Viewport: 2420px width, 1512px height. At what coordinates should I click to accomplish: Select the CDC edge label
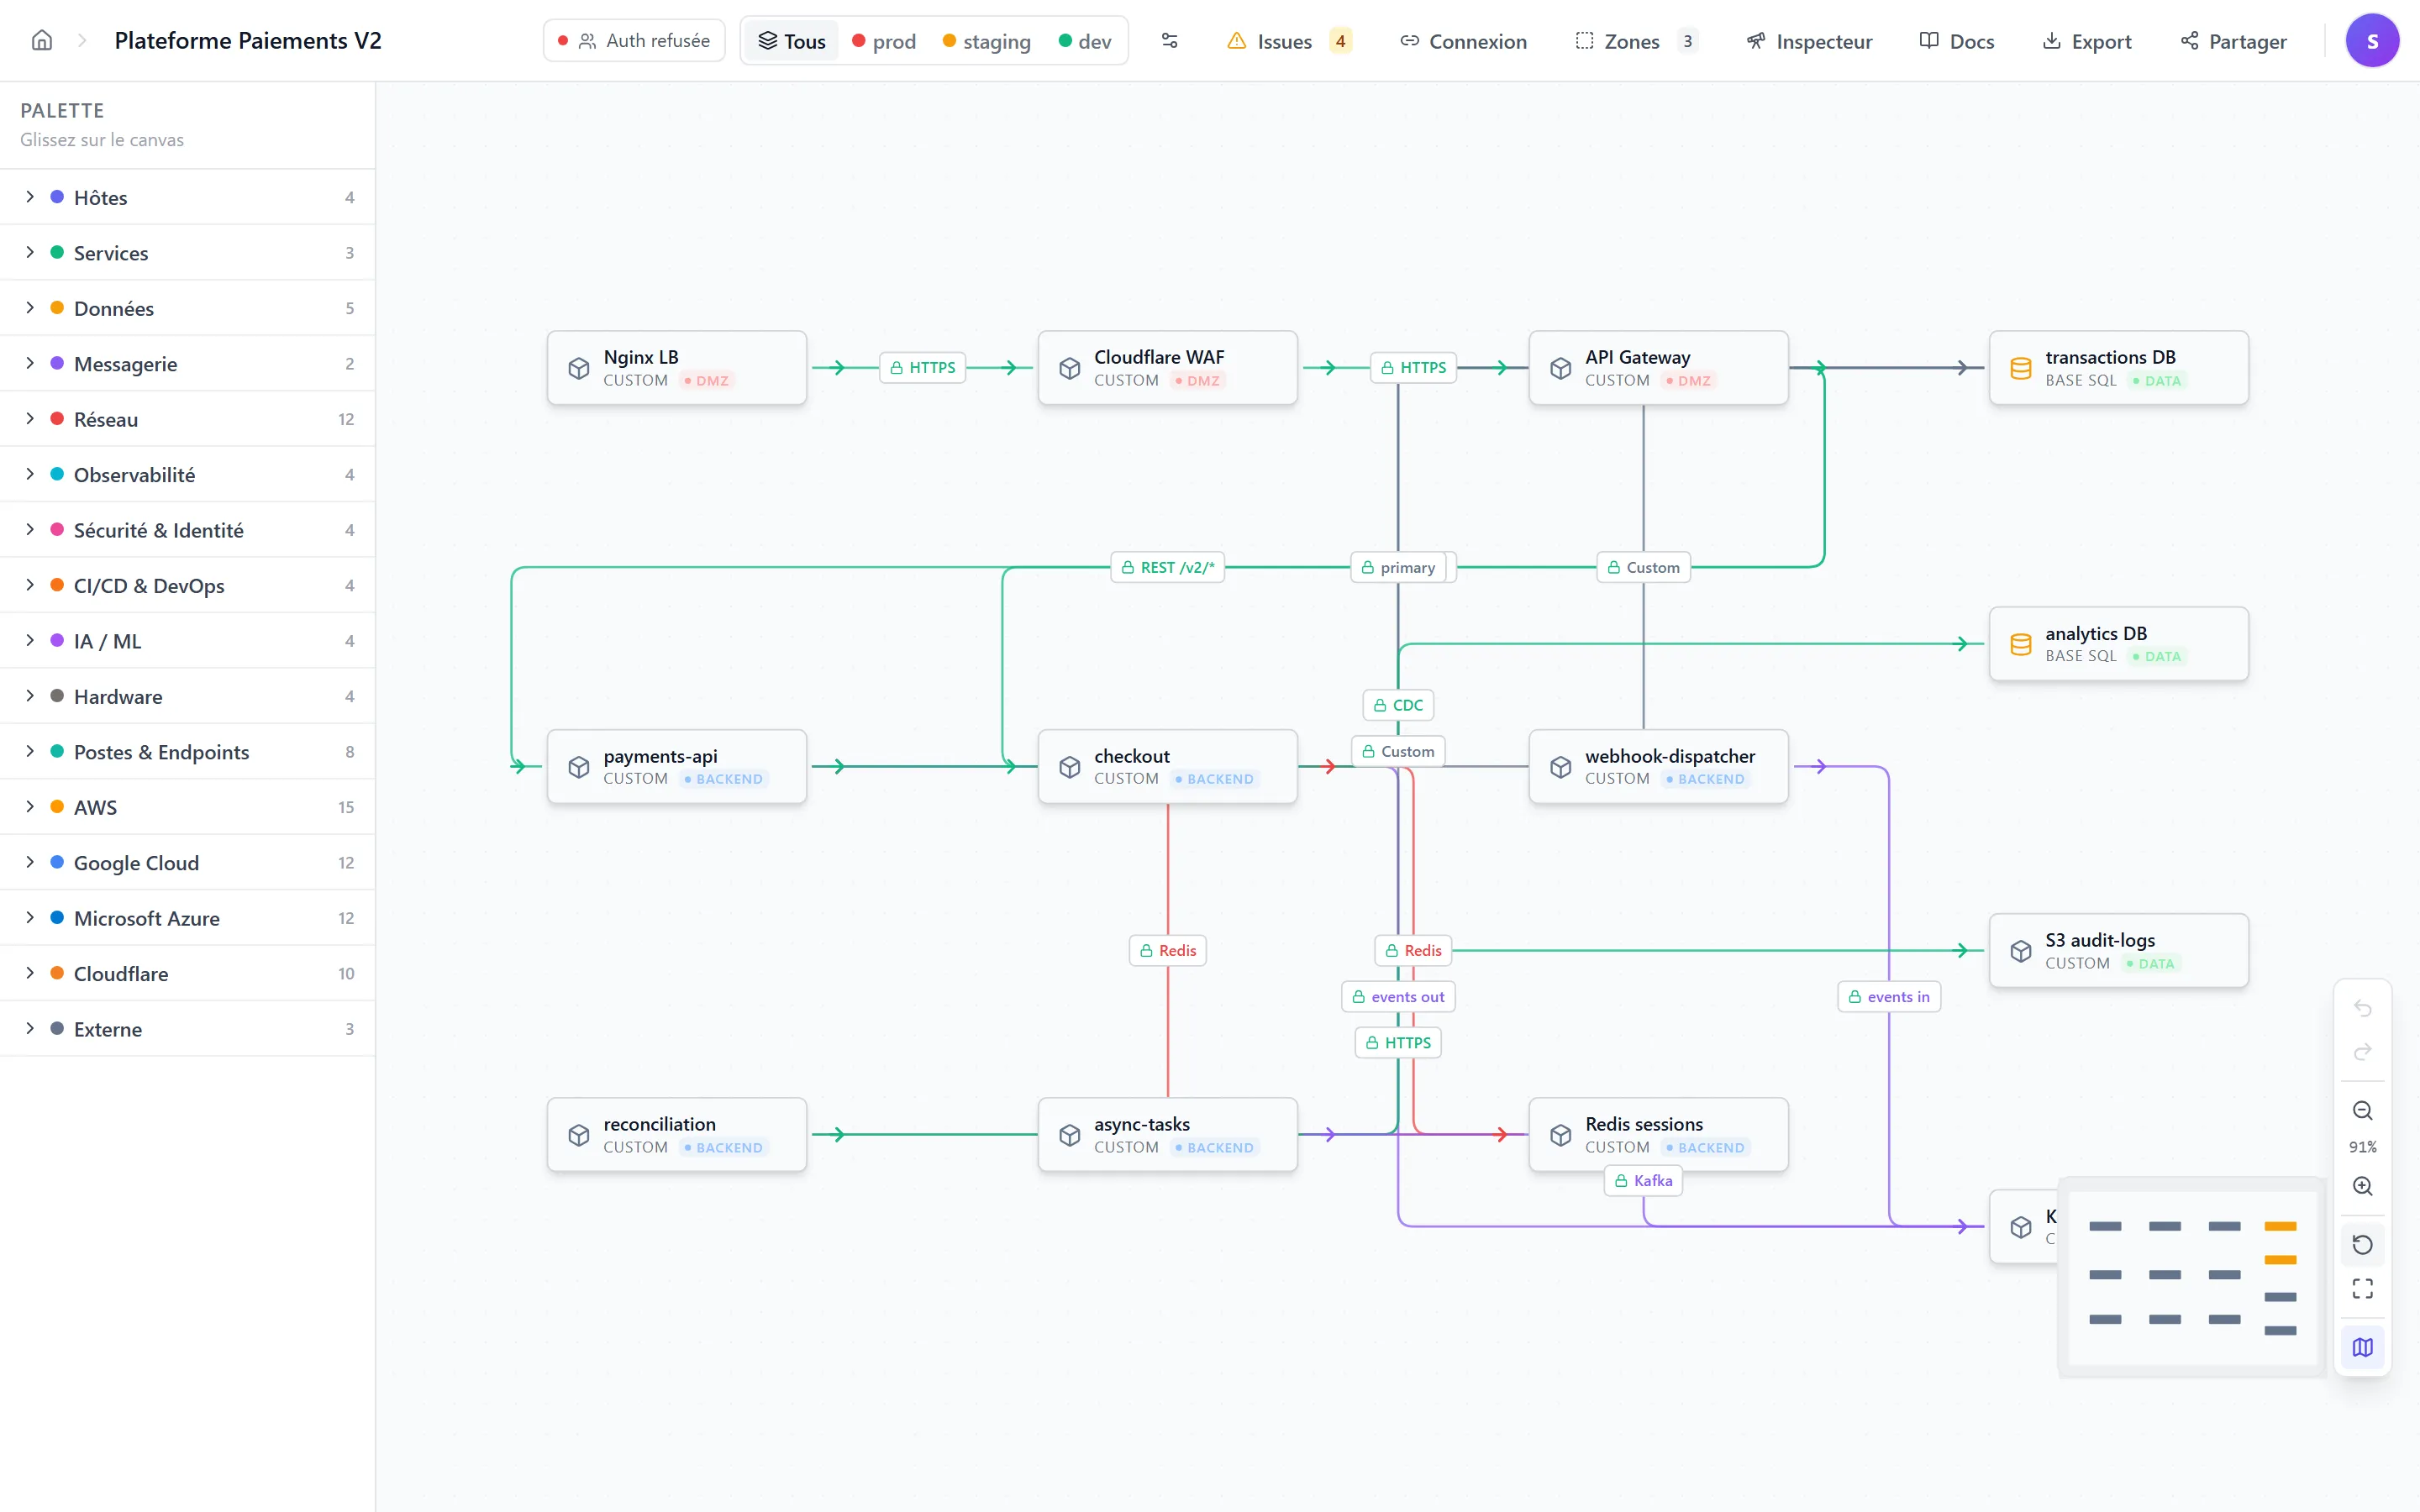point(1398,705)
